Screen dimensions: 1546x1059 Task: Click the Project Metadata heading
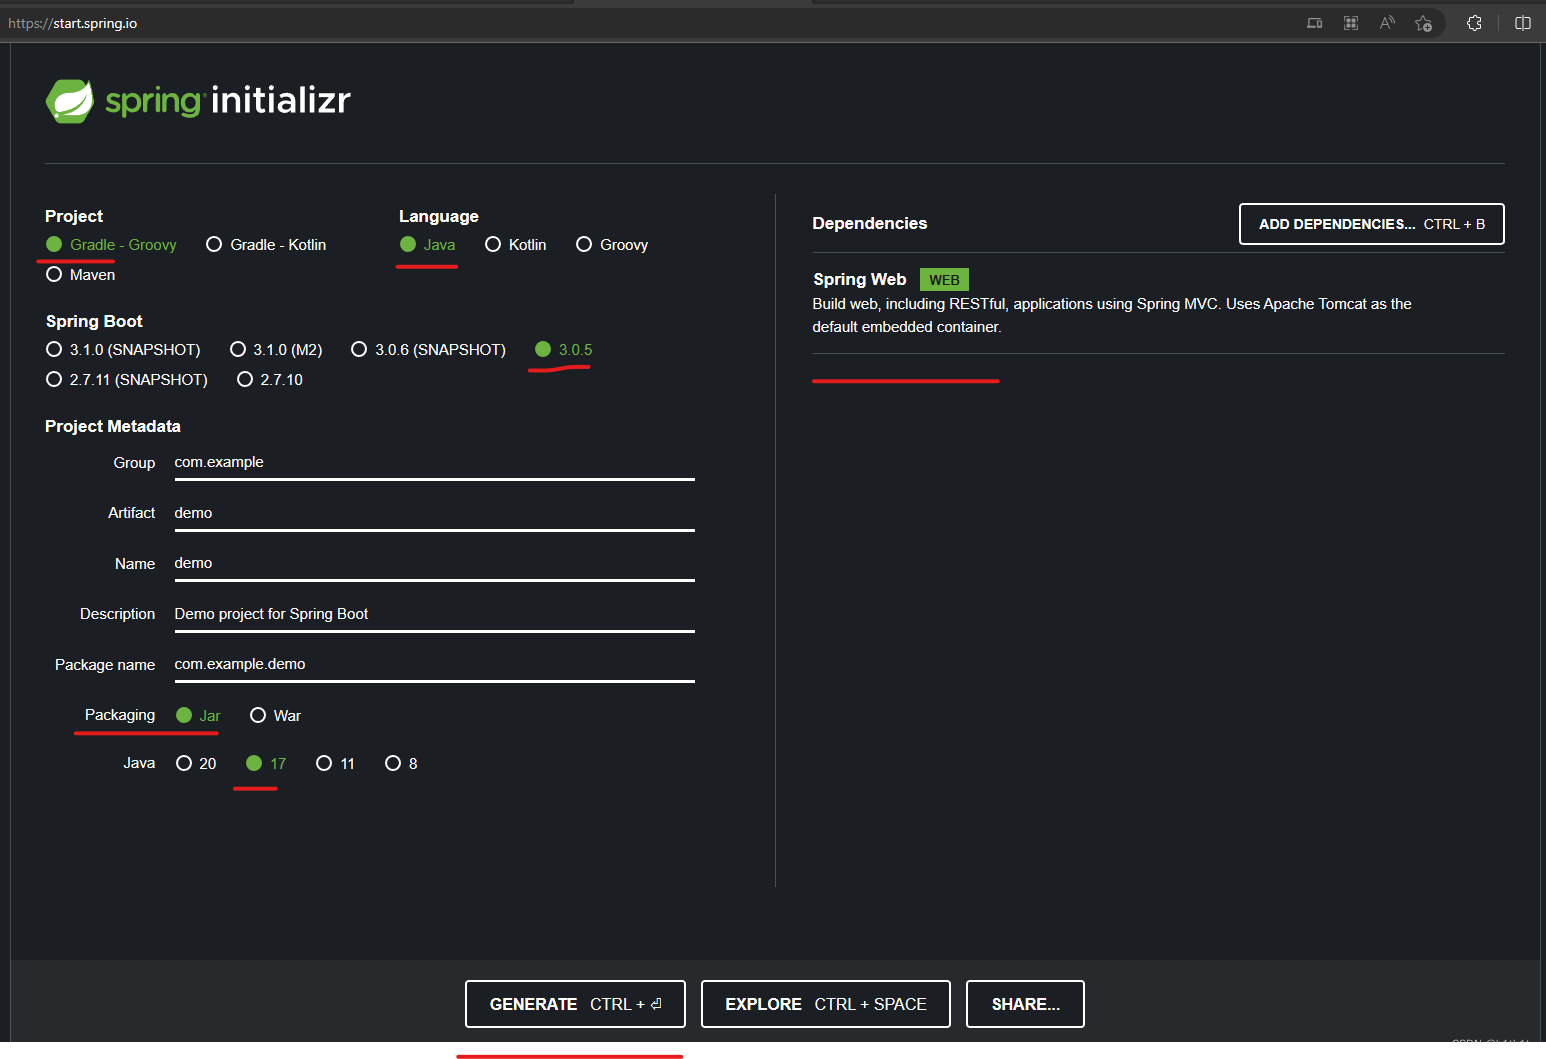(x=113, y=427)
